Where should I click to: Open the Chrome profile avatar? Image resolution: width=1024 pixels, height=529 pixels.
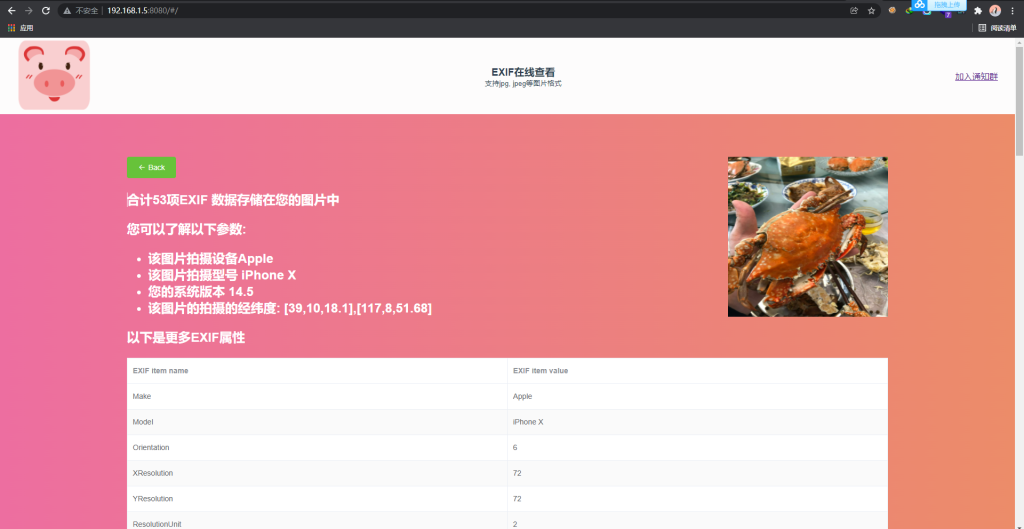click(995, 10)
